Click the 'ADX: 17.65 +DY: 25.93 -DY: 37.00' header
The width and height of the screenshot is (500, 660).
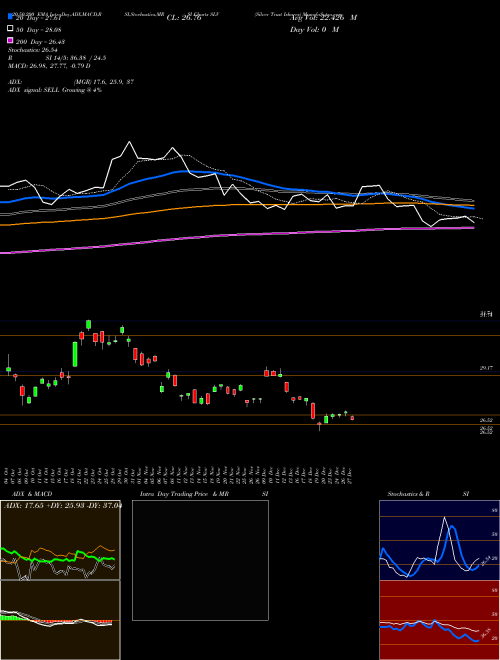pos(62,505)
